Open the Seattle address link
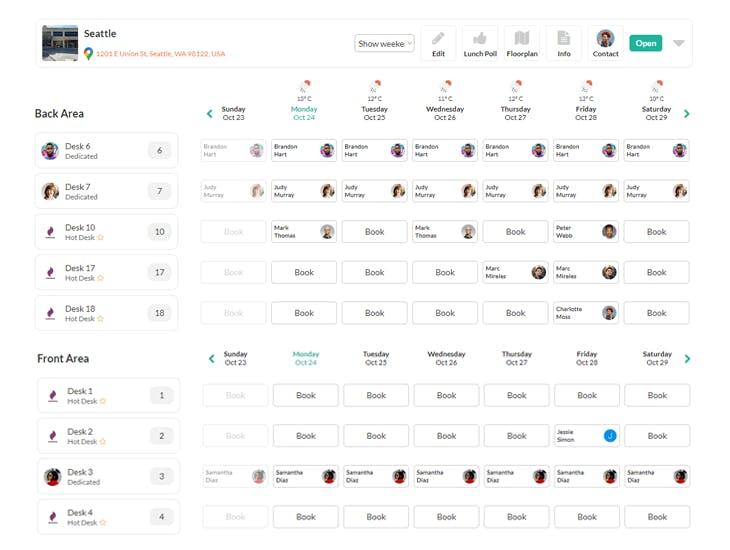Viewport: 730px width, 550px height. [161, 54]
